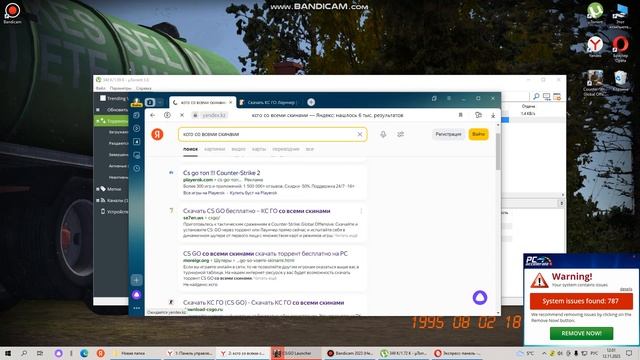Screen dimensions: 640x360
Task: Open uTorrent taskbar button
Action: coord(403,353)
